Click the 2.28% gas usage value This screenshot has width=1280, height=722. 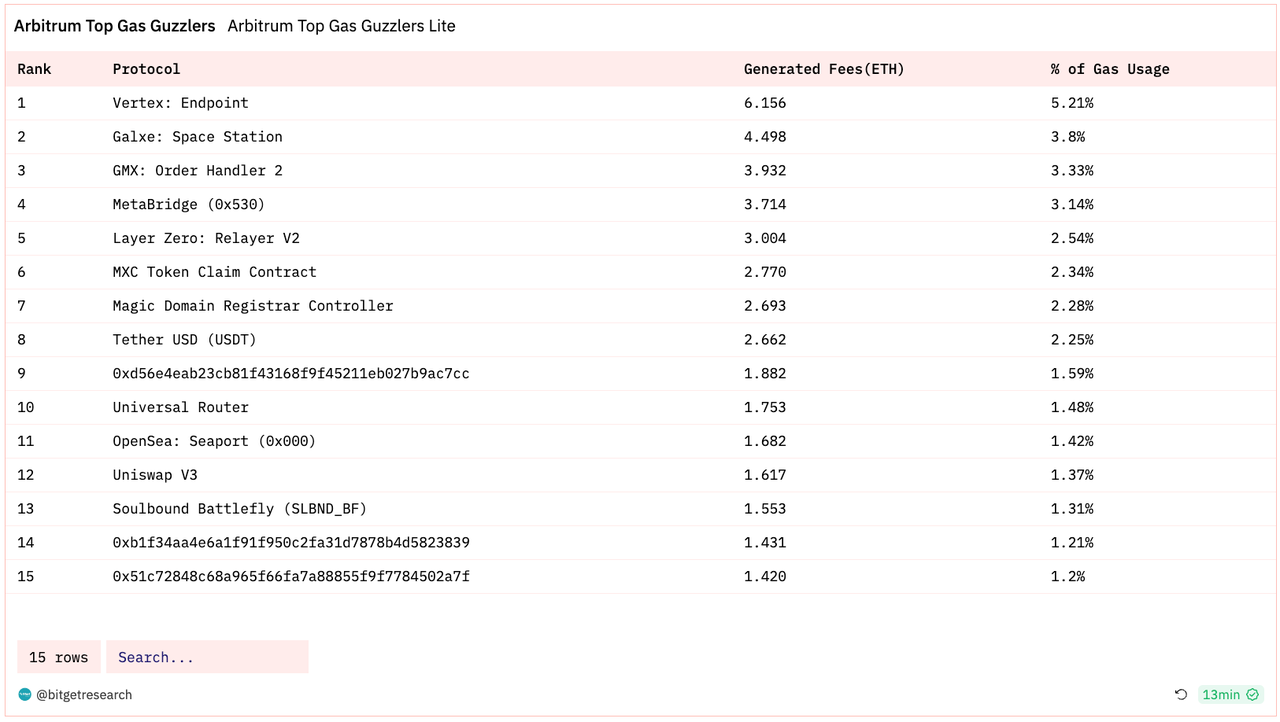pos(1072,306)
